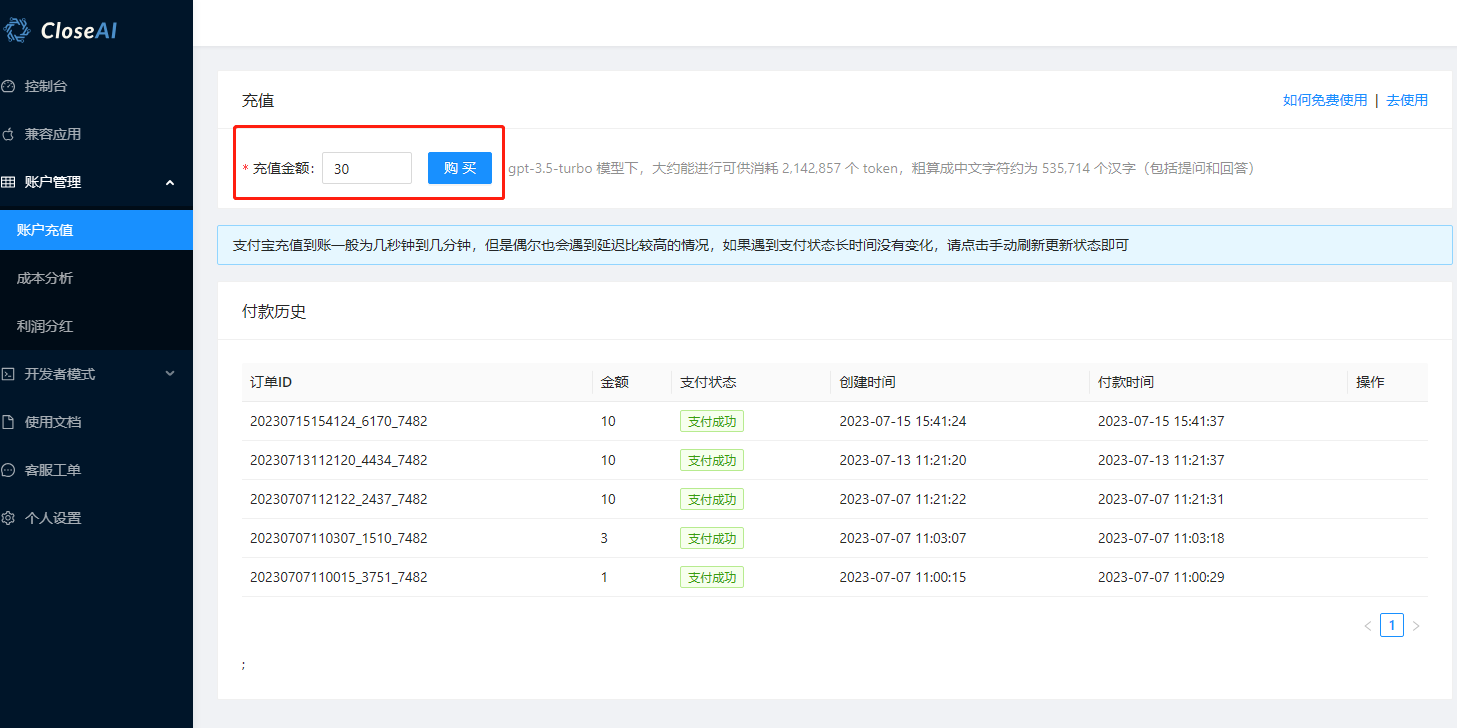Select order ID 20230707110307_1510_7482
This screenshot has height=728, width=1457.
point(339,538)
